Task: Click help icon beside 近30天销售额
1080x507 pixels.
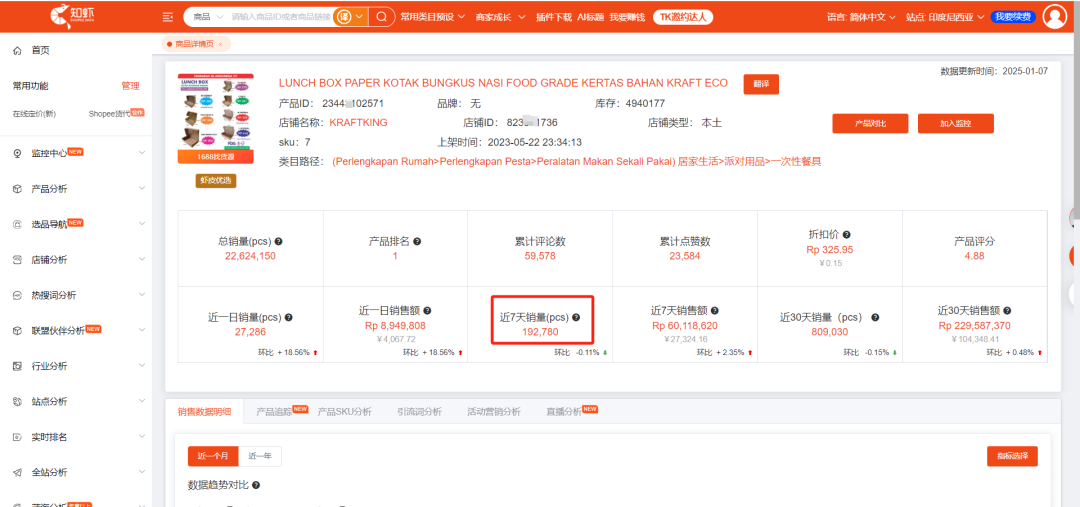Action: pyautogui.click(x=1007, y=311)
